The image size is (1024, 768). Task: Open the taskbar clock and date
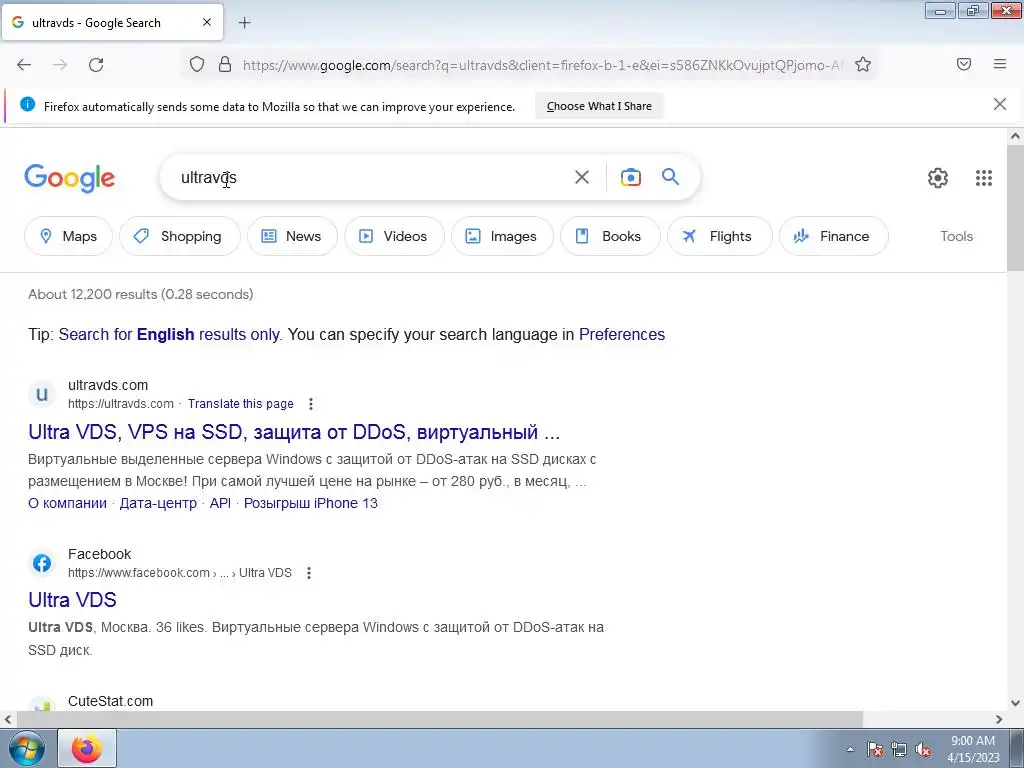pos(973,749)
